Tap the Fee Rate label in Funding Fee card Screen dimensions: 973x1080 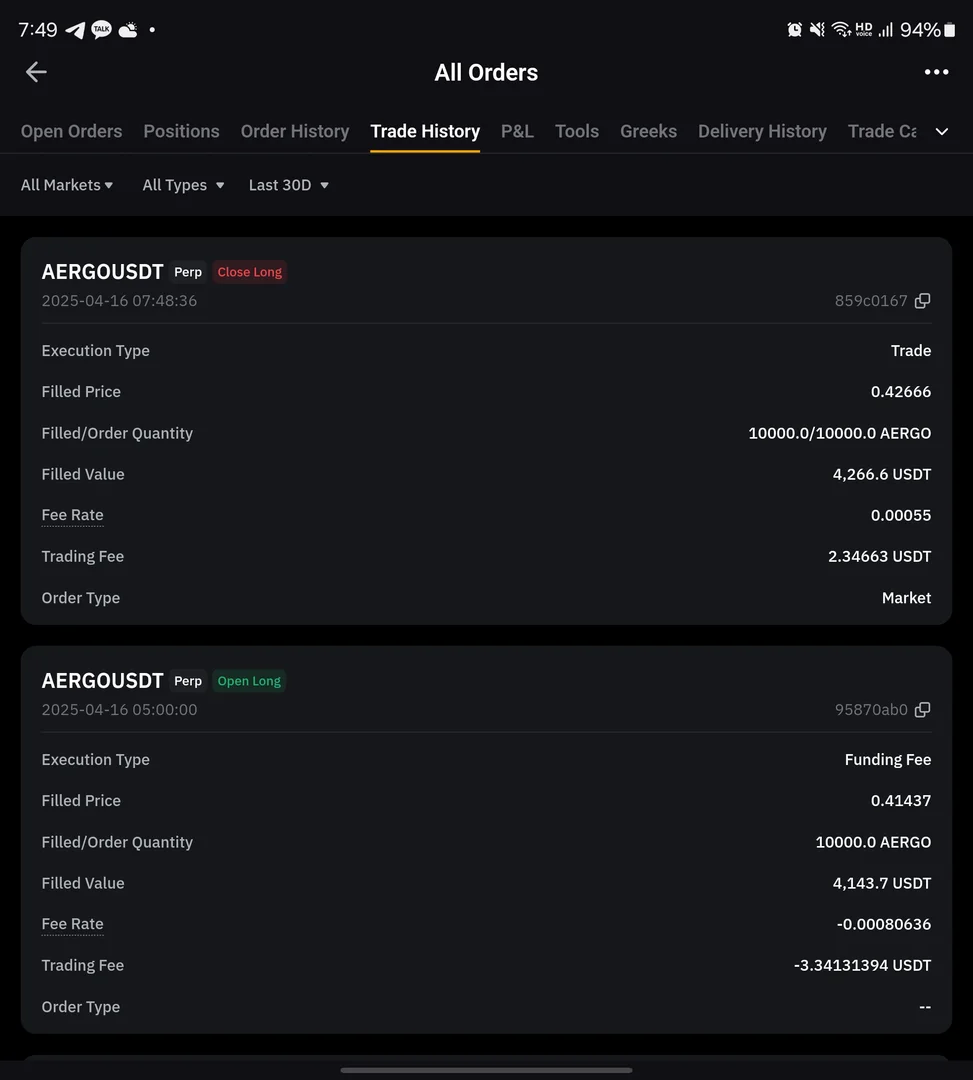[x=72, y=924]
